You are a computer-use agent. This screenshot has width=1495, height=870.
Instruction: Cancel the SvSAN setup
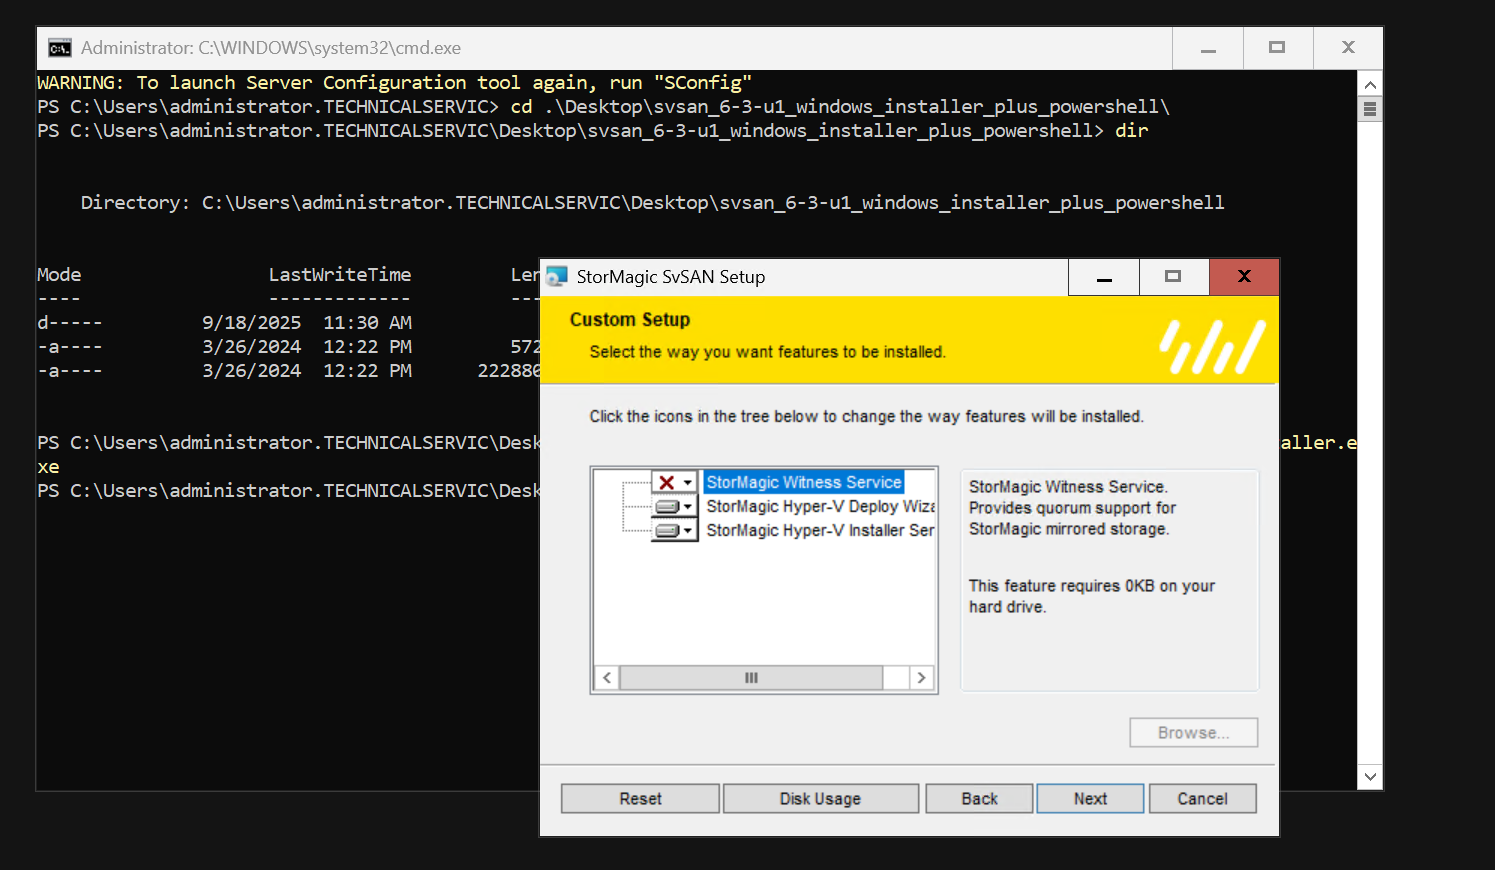[x=1202, y=799]
